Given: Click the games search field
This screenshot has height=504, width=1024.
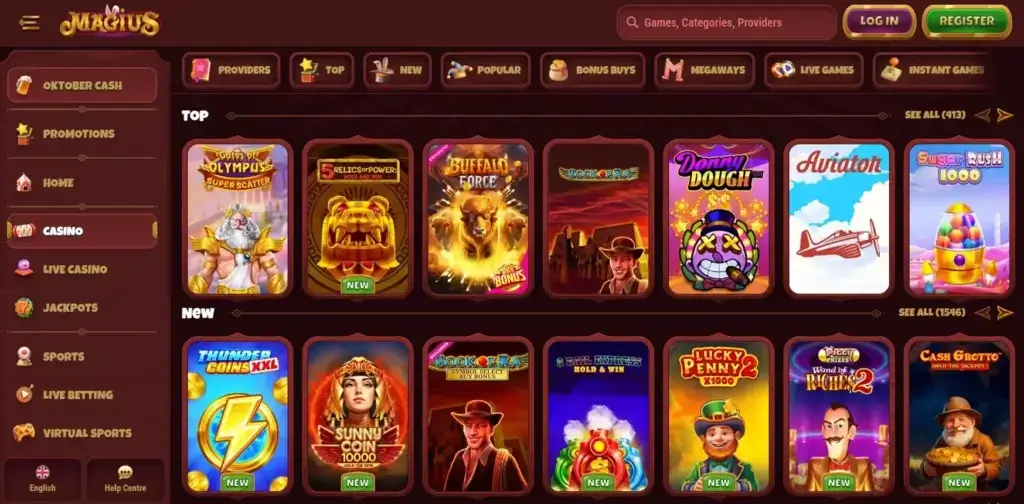Looking at the screenshot, I should (727, 23).
